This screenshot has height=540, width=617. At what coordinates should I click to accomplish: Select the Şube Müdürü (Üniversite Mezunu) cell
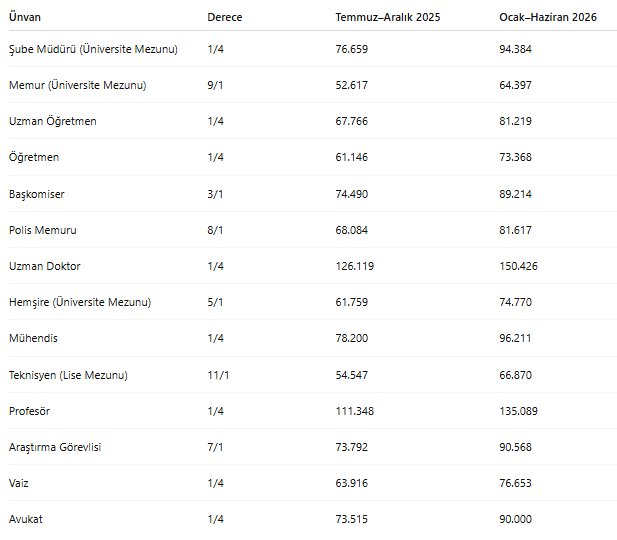(x=93, y=49)
